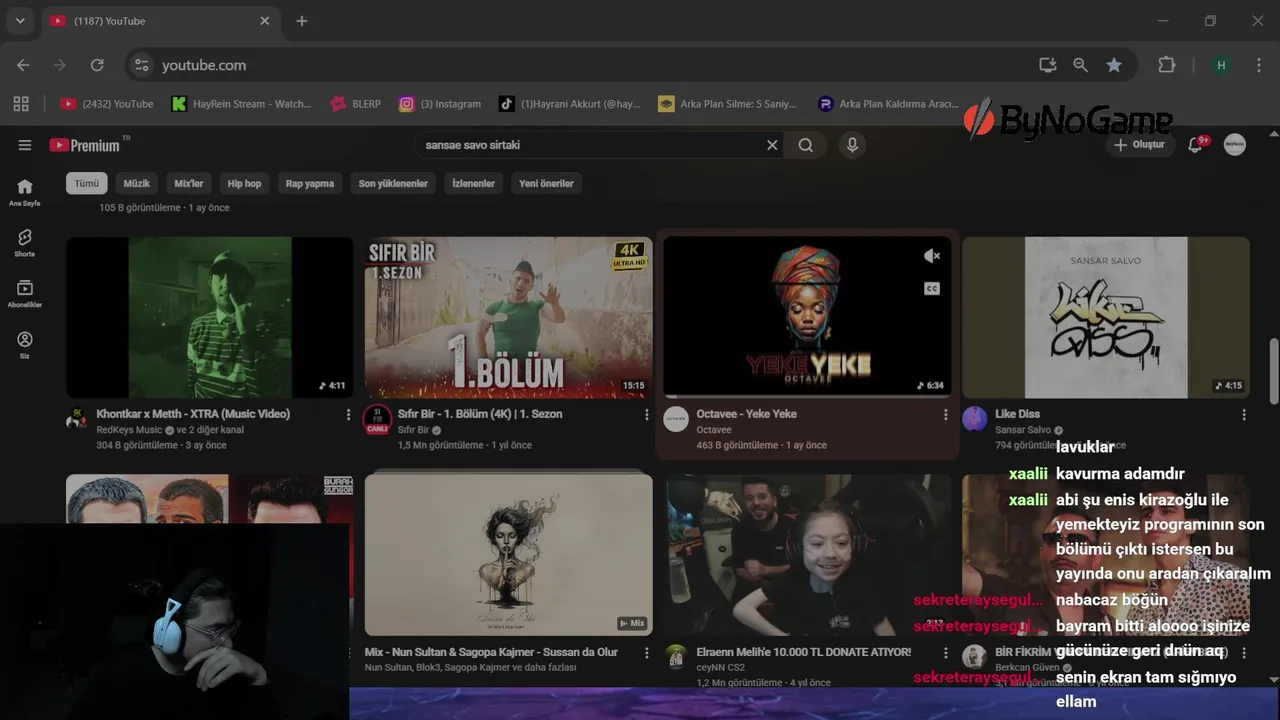
Task: Open the Octavee channel name link
Action: [x=714, y=430]
